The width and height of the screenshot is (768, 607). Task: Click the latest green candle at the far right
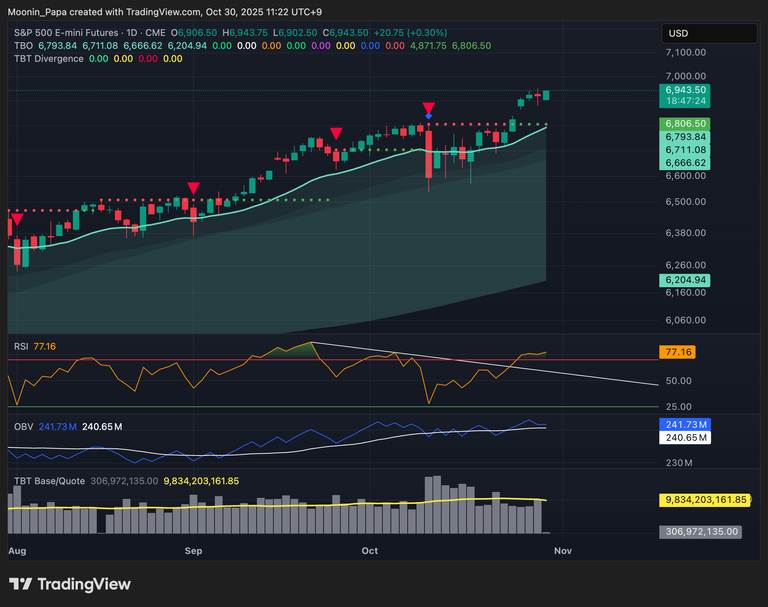click(546, 95)
